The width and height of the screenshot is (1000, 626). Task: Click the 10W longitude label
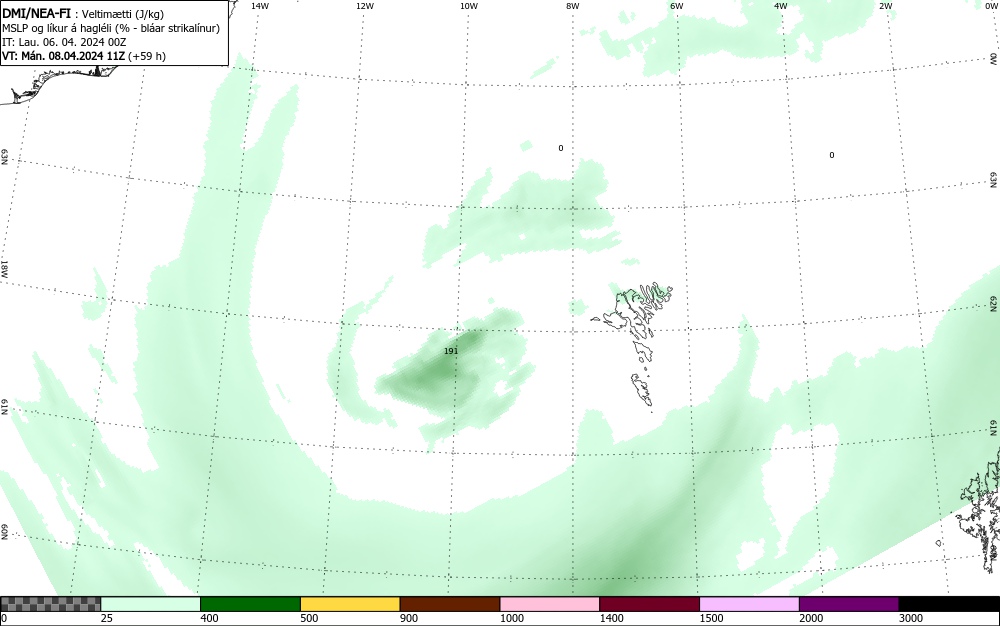tap(469, 6)
